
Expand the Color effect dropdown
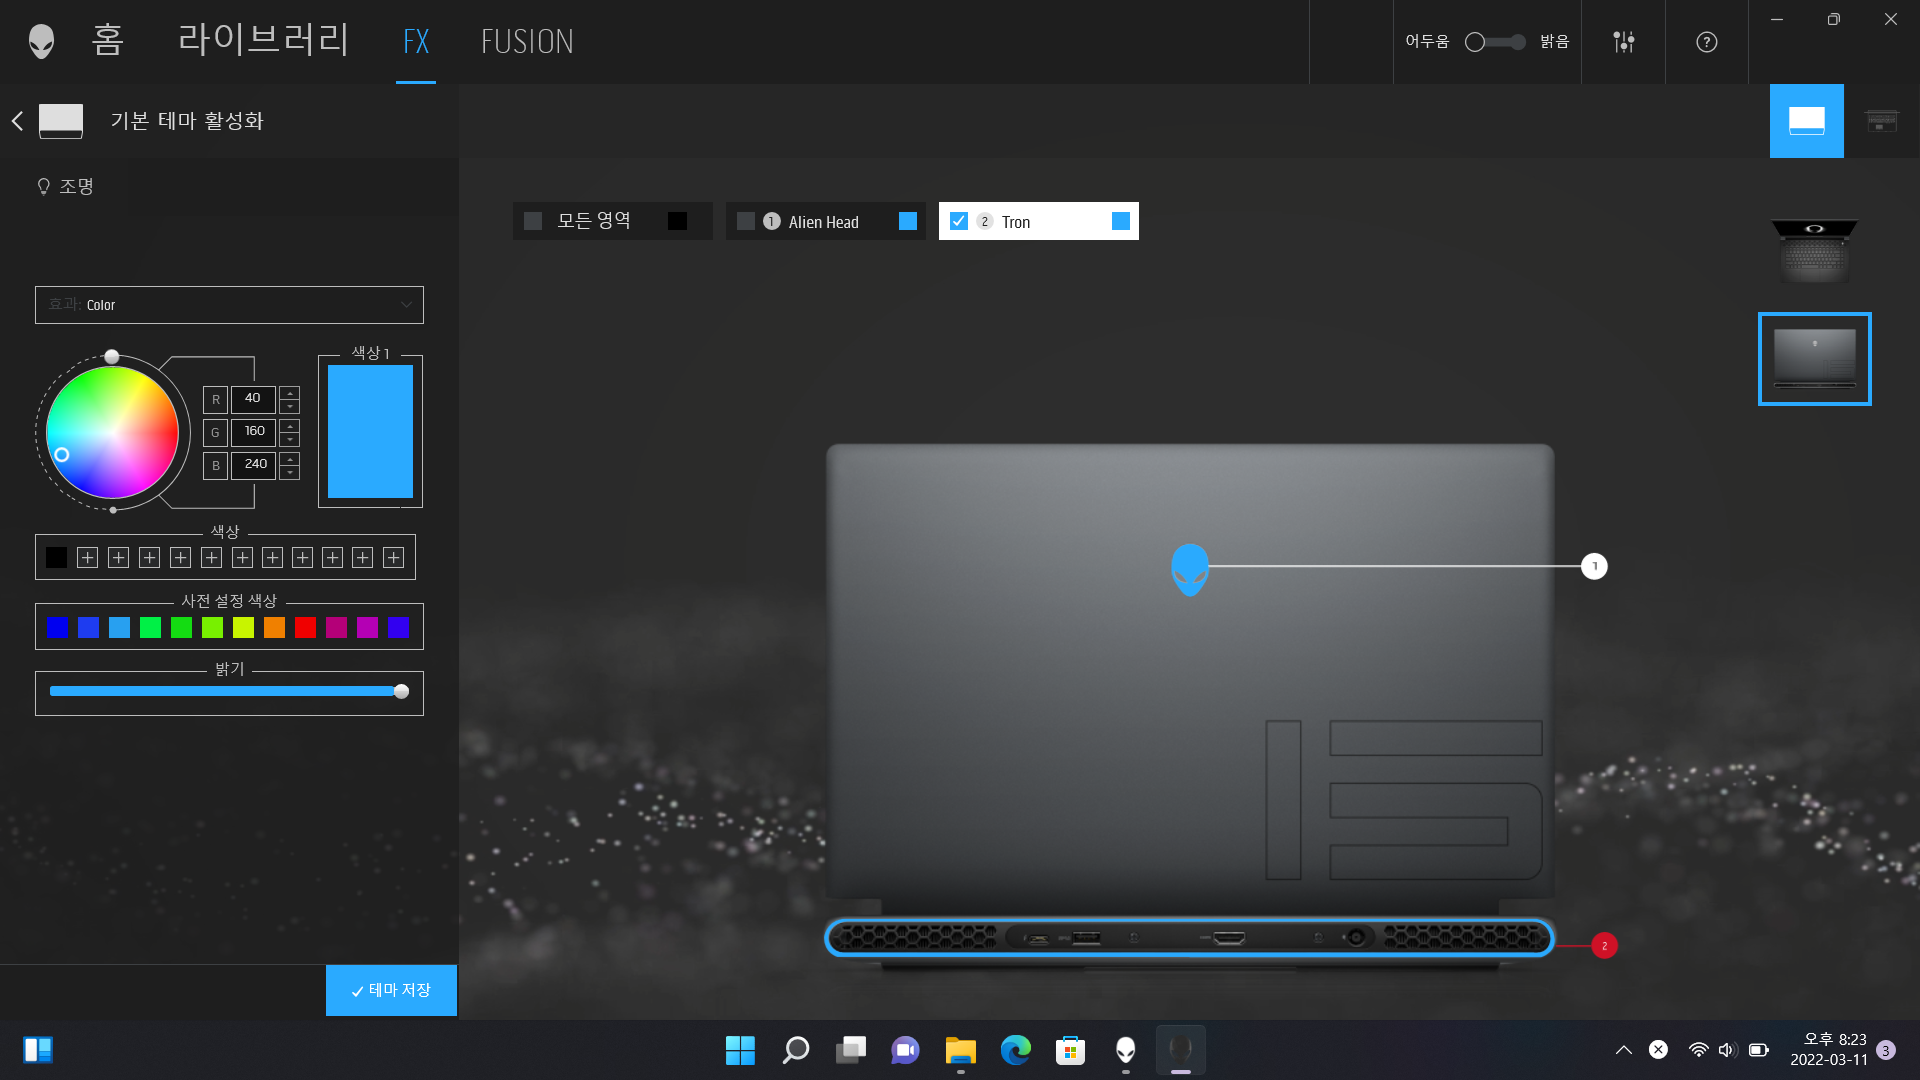[x=229, y=305]
